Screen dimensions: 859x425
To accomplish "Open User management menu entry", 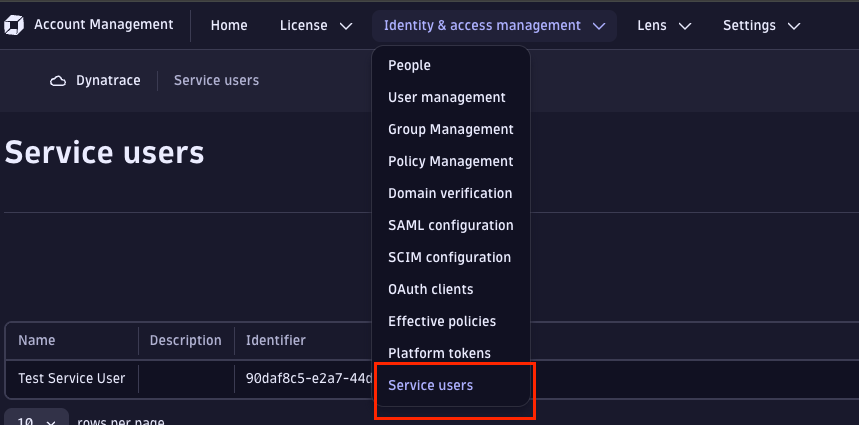I will coord(446,97).
